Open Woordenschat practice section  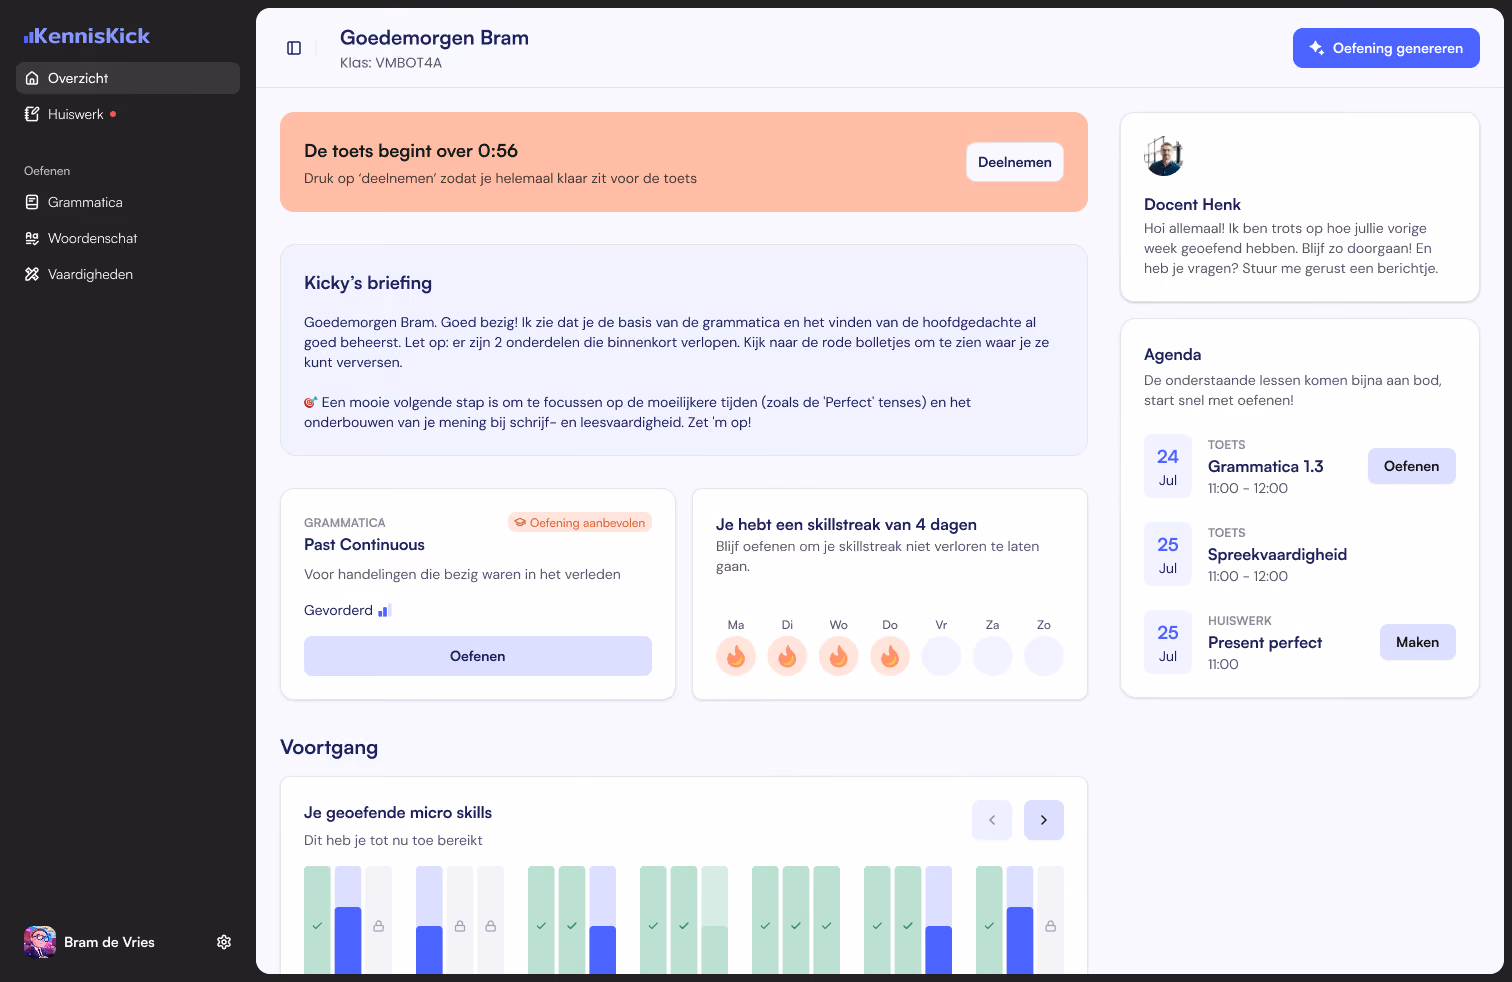(128, 238)
